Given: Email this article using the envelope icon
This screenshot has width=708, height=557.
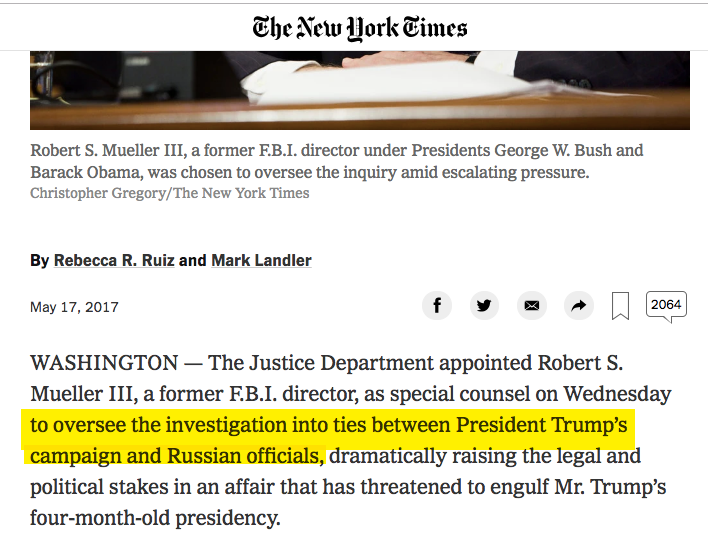Looking at the screenshot, I should (531, 306).
